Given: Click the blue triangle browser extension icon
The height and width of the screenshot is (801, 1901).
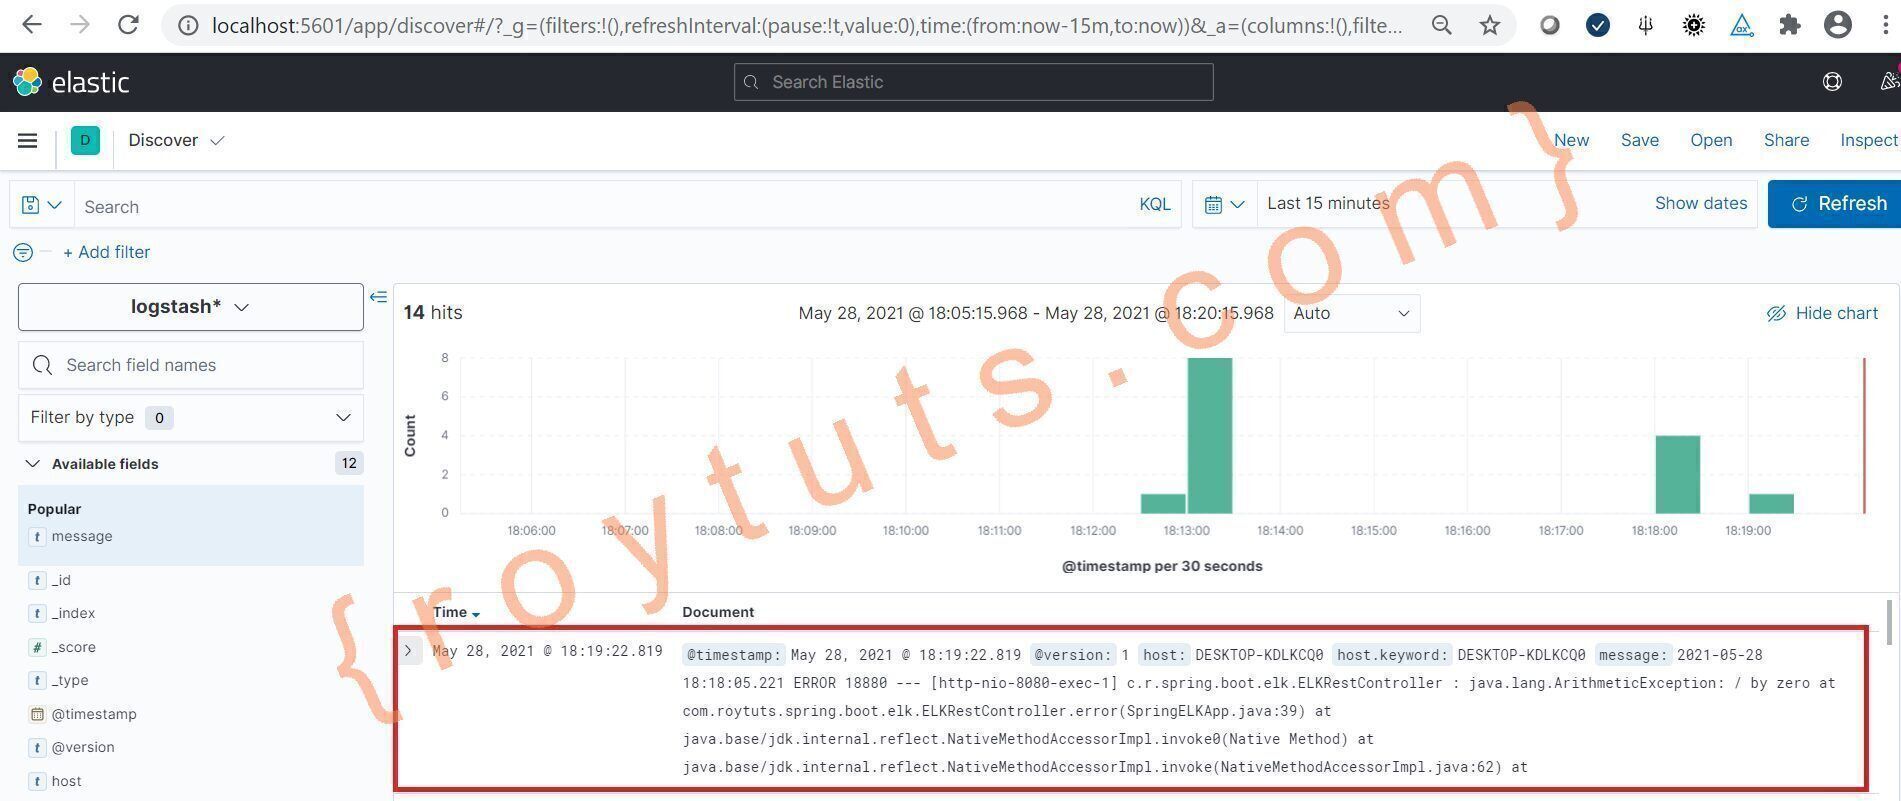Looking at the screenshot, I should click(1742, 25).
